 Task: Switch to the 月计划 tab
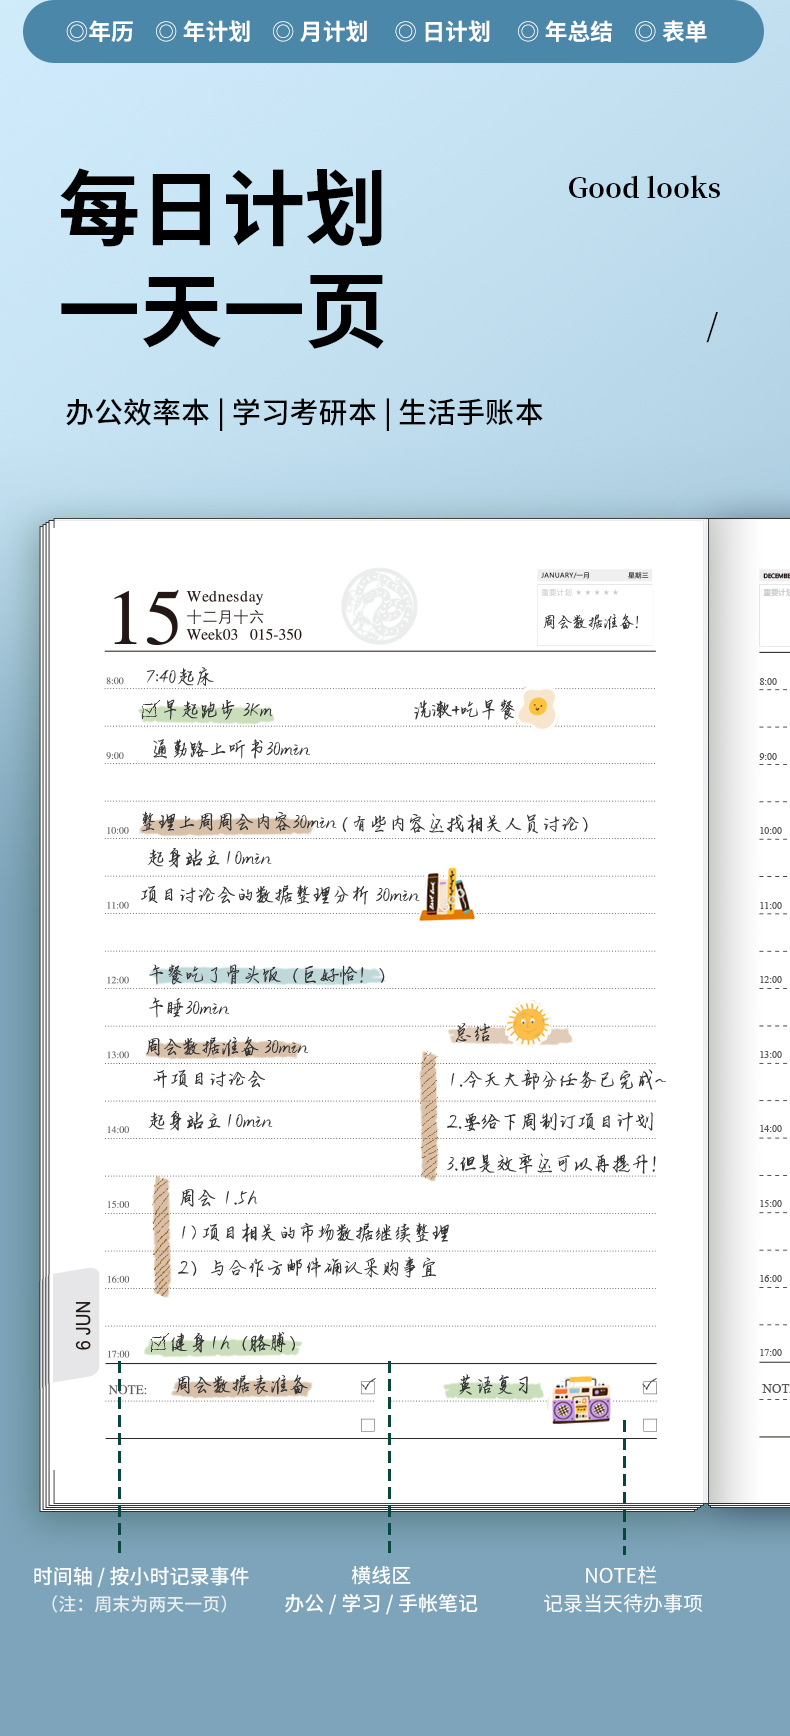[321, 32]
